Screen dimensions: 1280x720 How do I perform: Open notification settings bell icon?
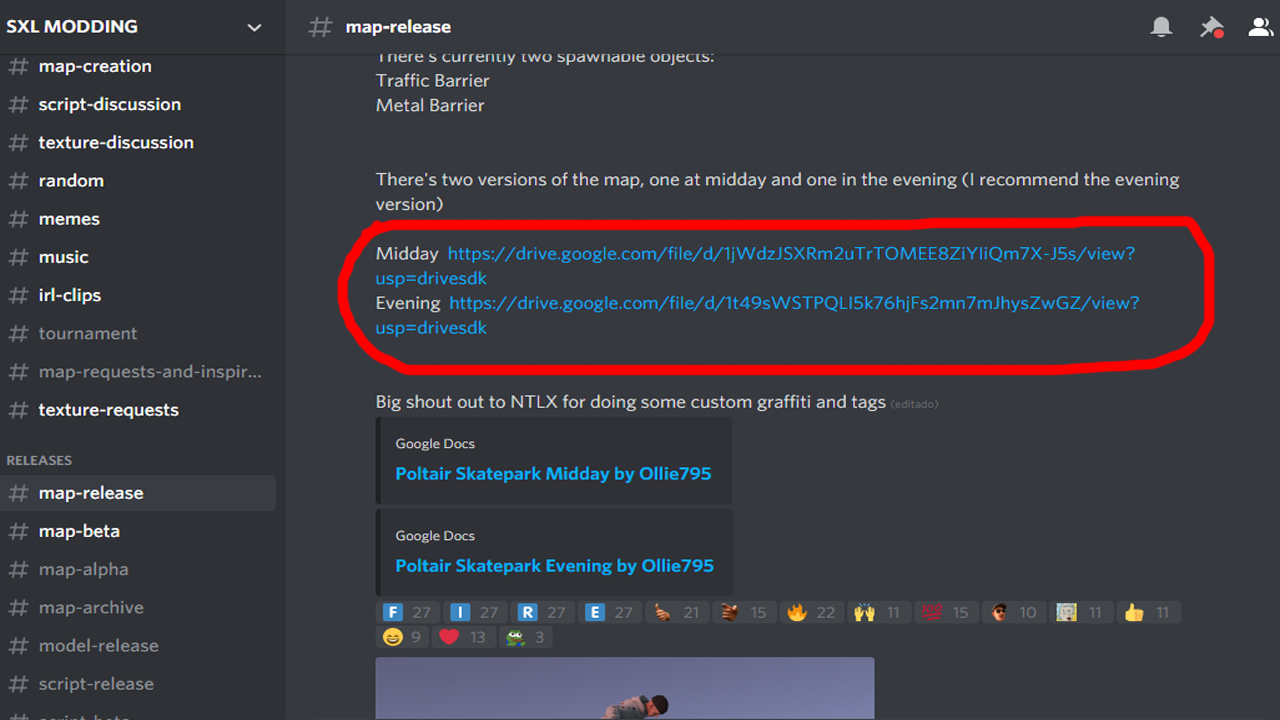click(x=1161, y=27)
